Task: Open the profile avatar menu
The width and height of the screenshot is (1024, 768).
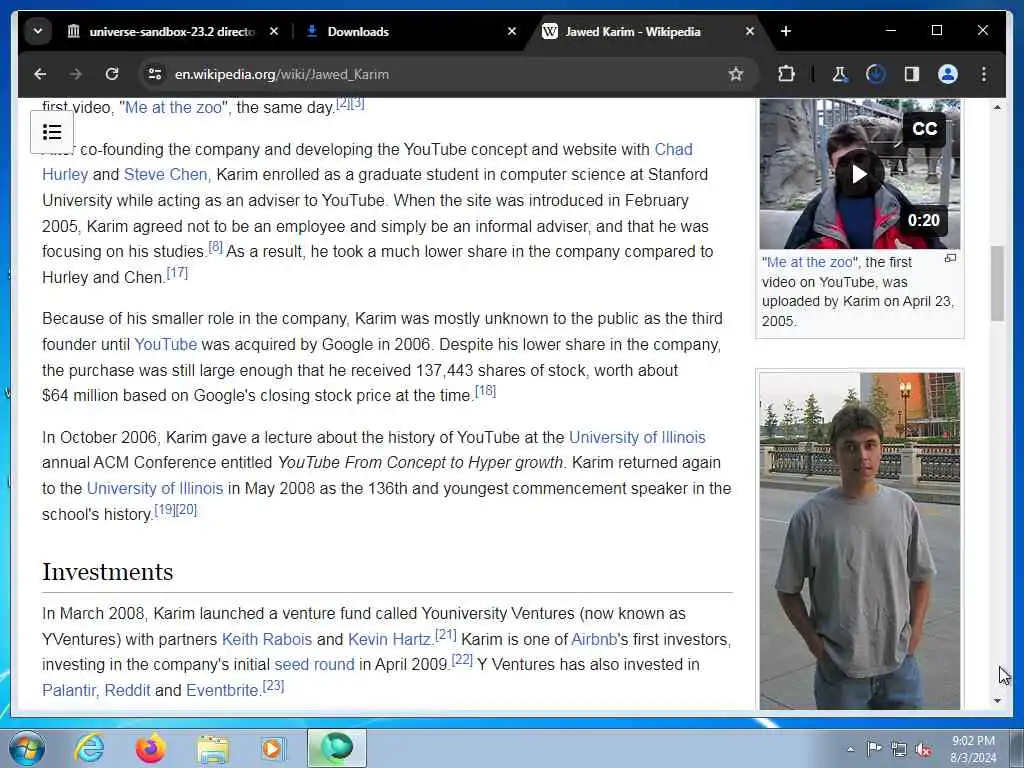Action: pyautogui.click(x=948, y=74)
